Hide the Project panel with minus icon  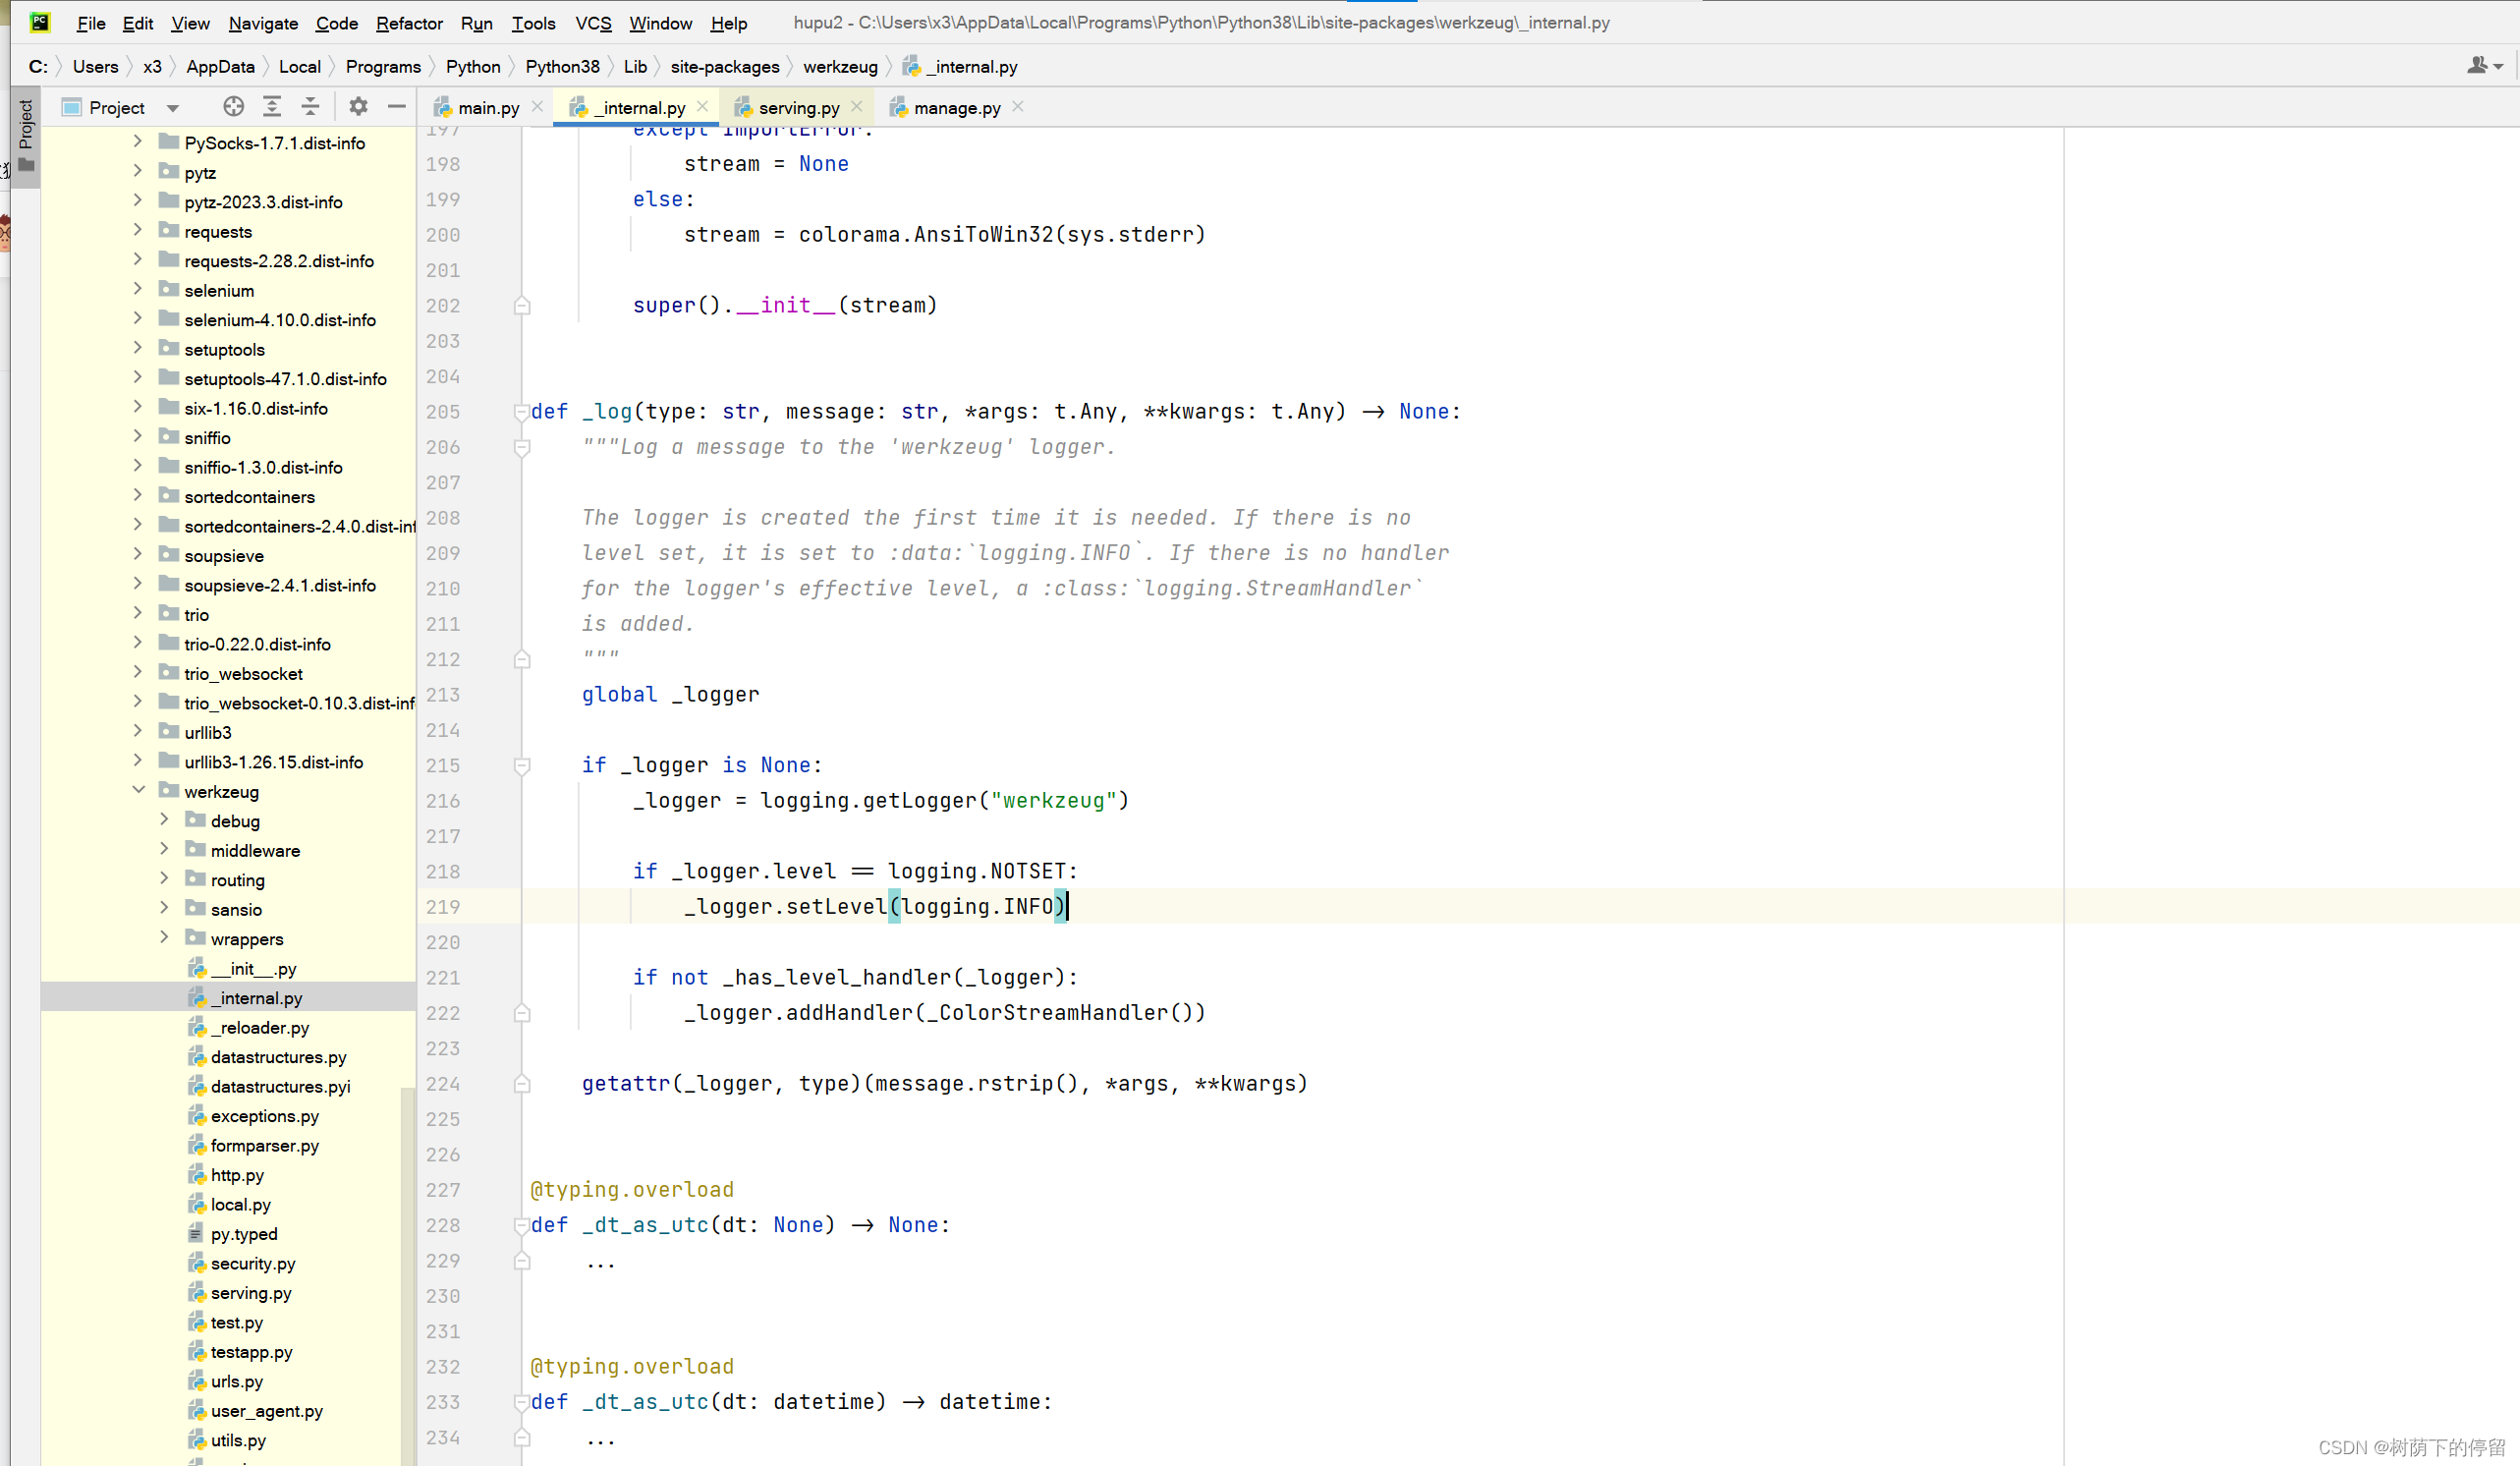(397, 107)
